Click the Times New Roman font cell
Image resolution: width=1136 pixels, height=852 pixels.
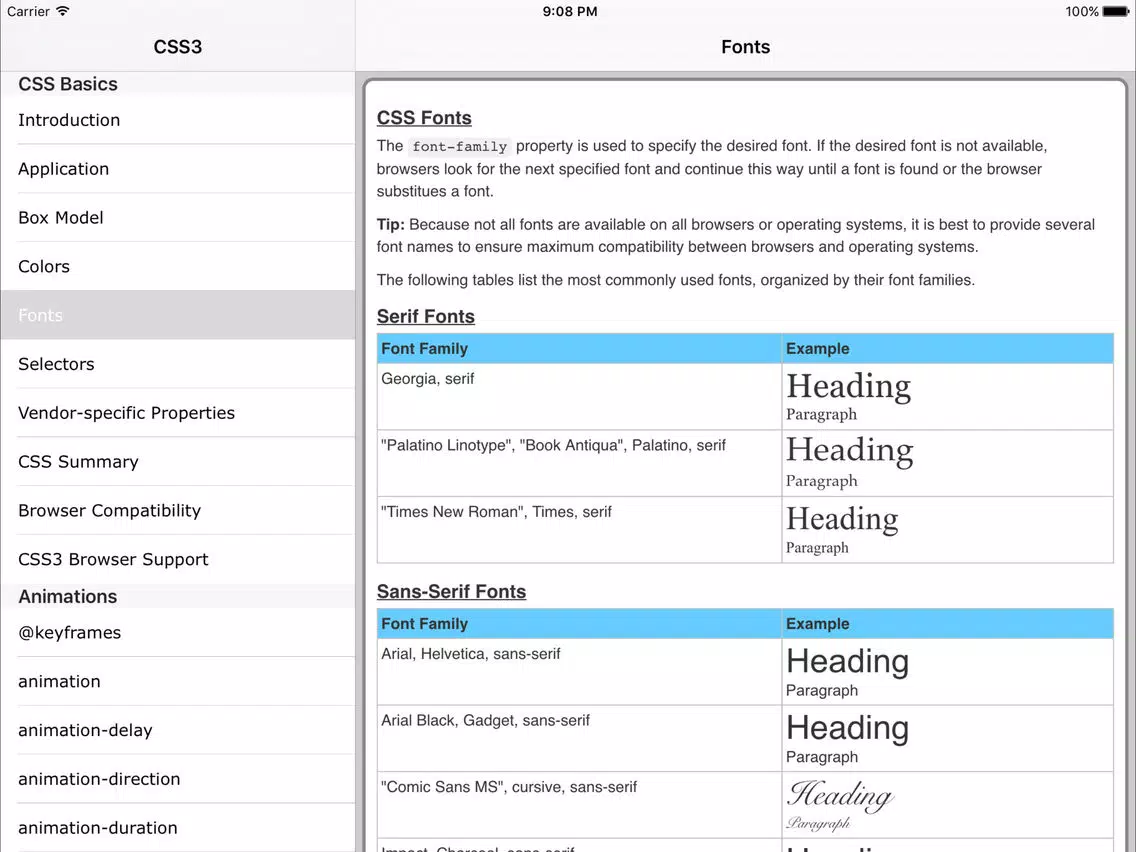click(579, 530)
